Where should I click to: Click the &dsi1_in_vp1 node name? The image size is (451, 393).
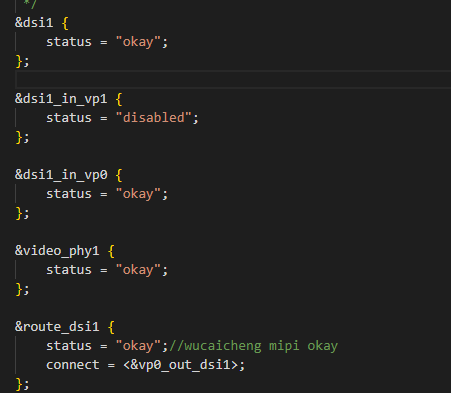coord(61,99)
